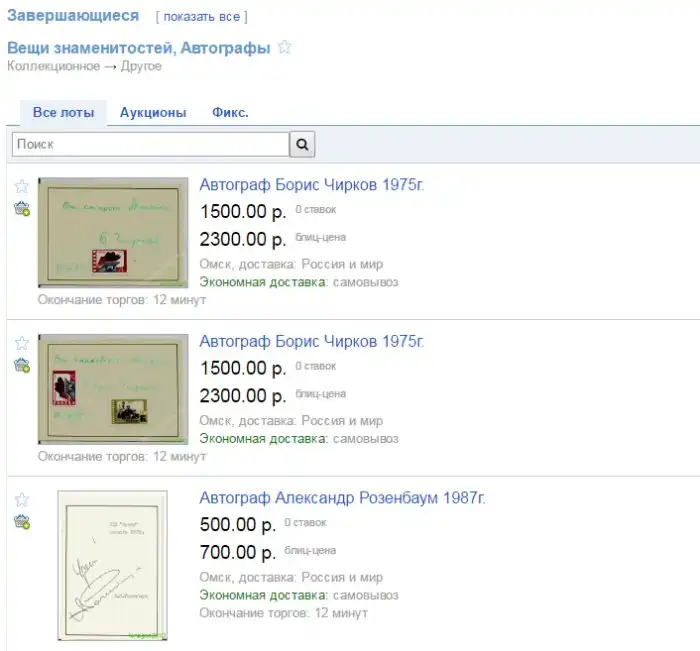Favorite the category 'Вещи знаменитостей, Автографы' via its star
Screen dimensions: 700x651
pyautogui.click(x=284, y=47)
